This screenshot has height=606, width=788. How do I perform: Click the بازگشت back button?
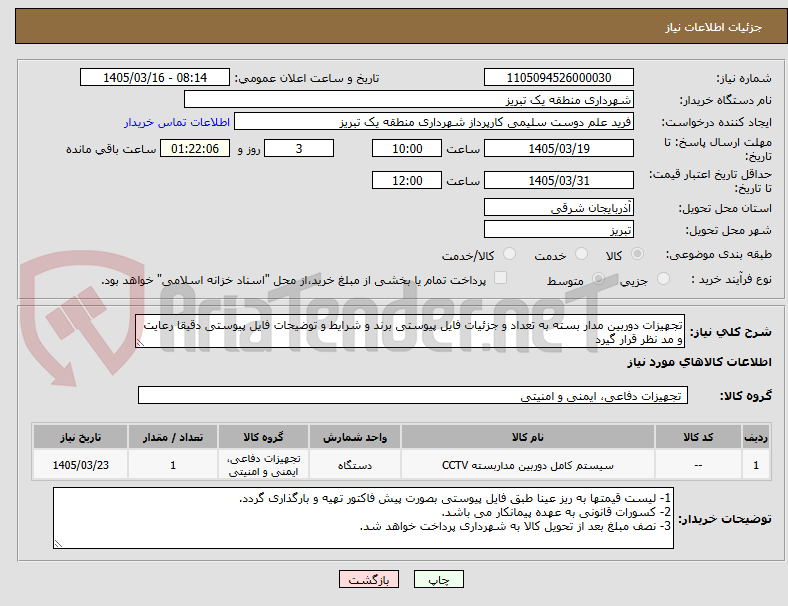click(x=369, y=579)
